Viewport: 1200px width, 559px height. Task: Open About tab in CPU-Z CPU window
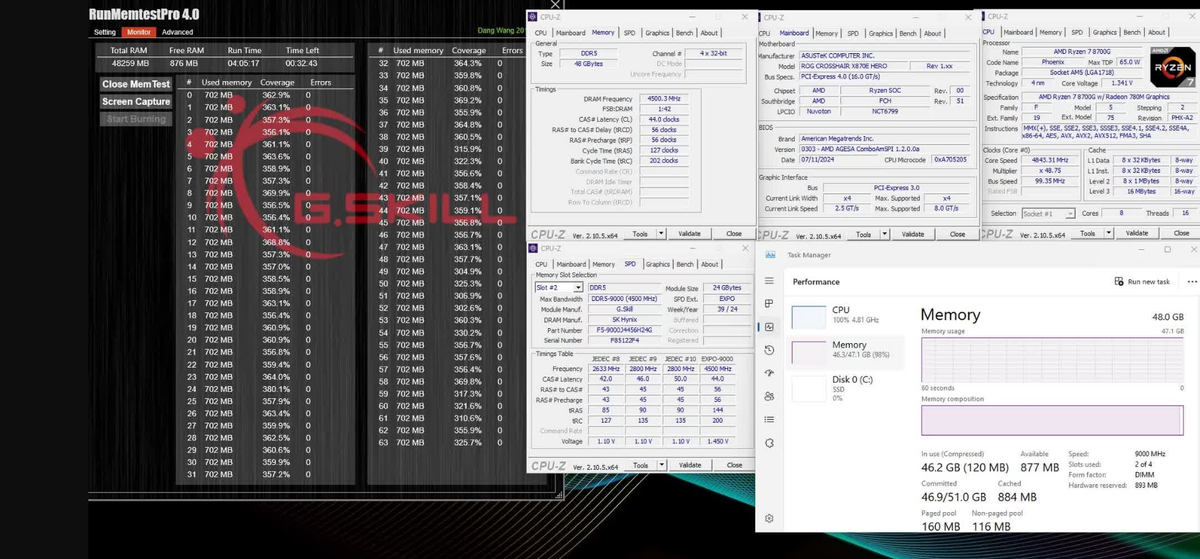pos(1156,33)
